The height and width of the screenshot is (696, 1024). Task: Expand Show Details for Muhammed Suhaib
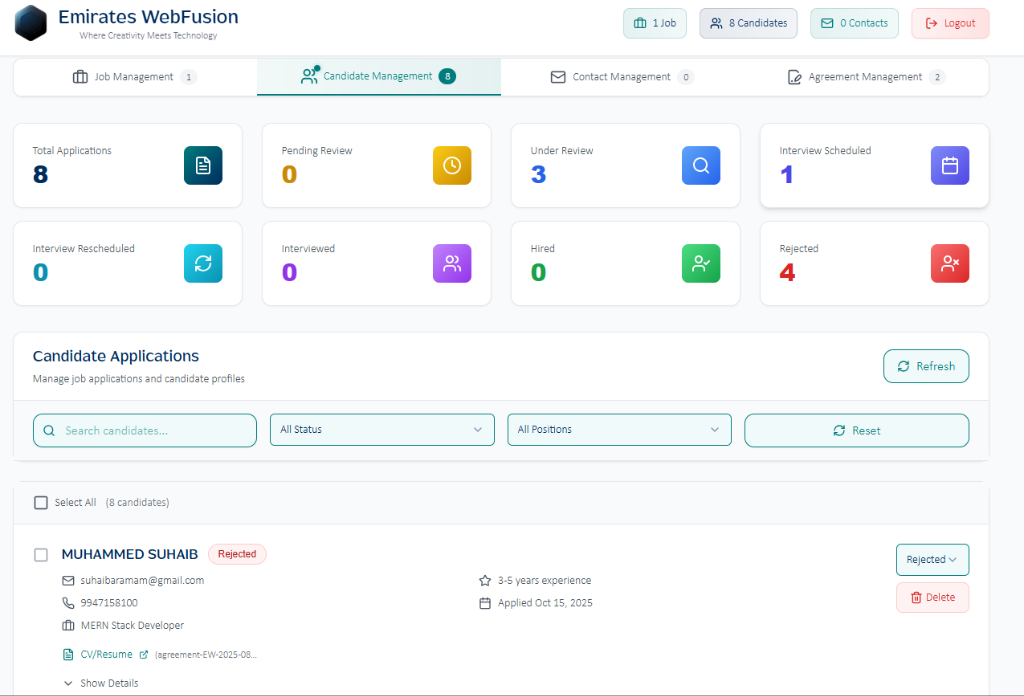(101, 683)
